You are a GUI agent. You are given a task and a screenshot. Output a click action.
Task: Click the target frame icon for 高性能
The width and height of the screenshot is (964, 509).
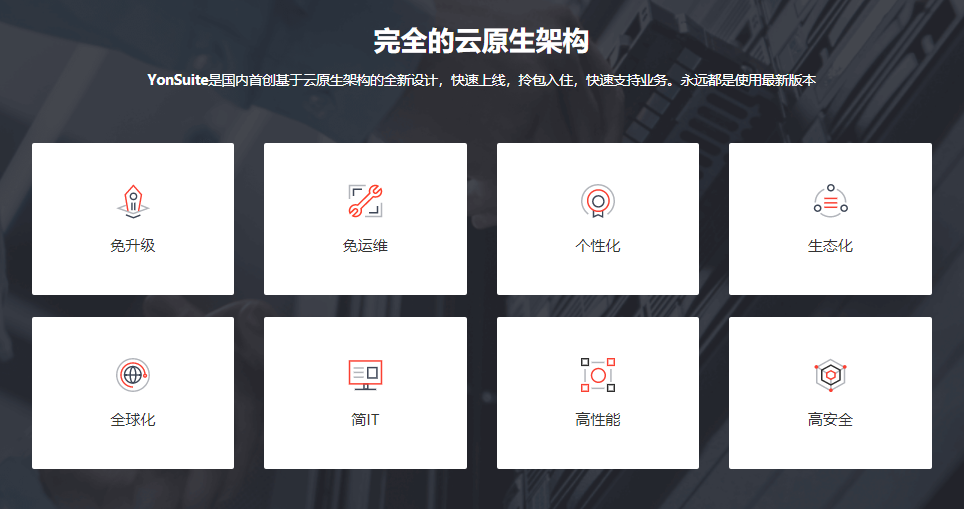597,375
